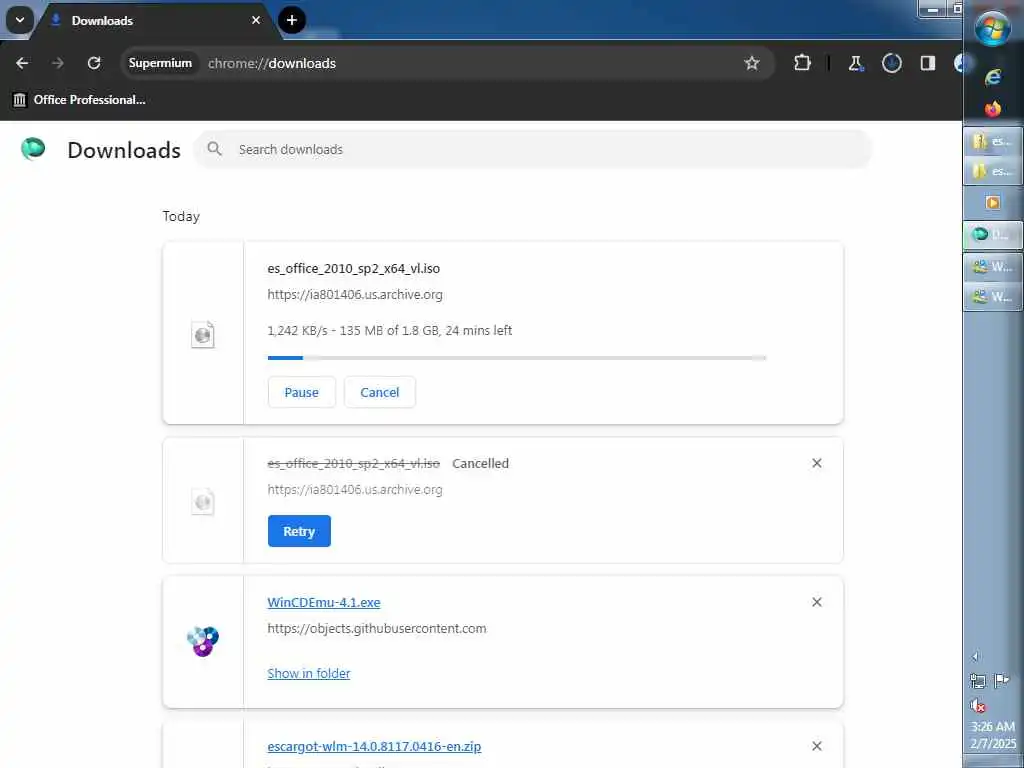Reload the current page

[x=94, y=63]
